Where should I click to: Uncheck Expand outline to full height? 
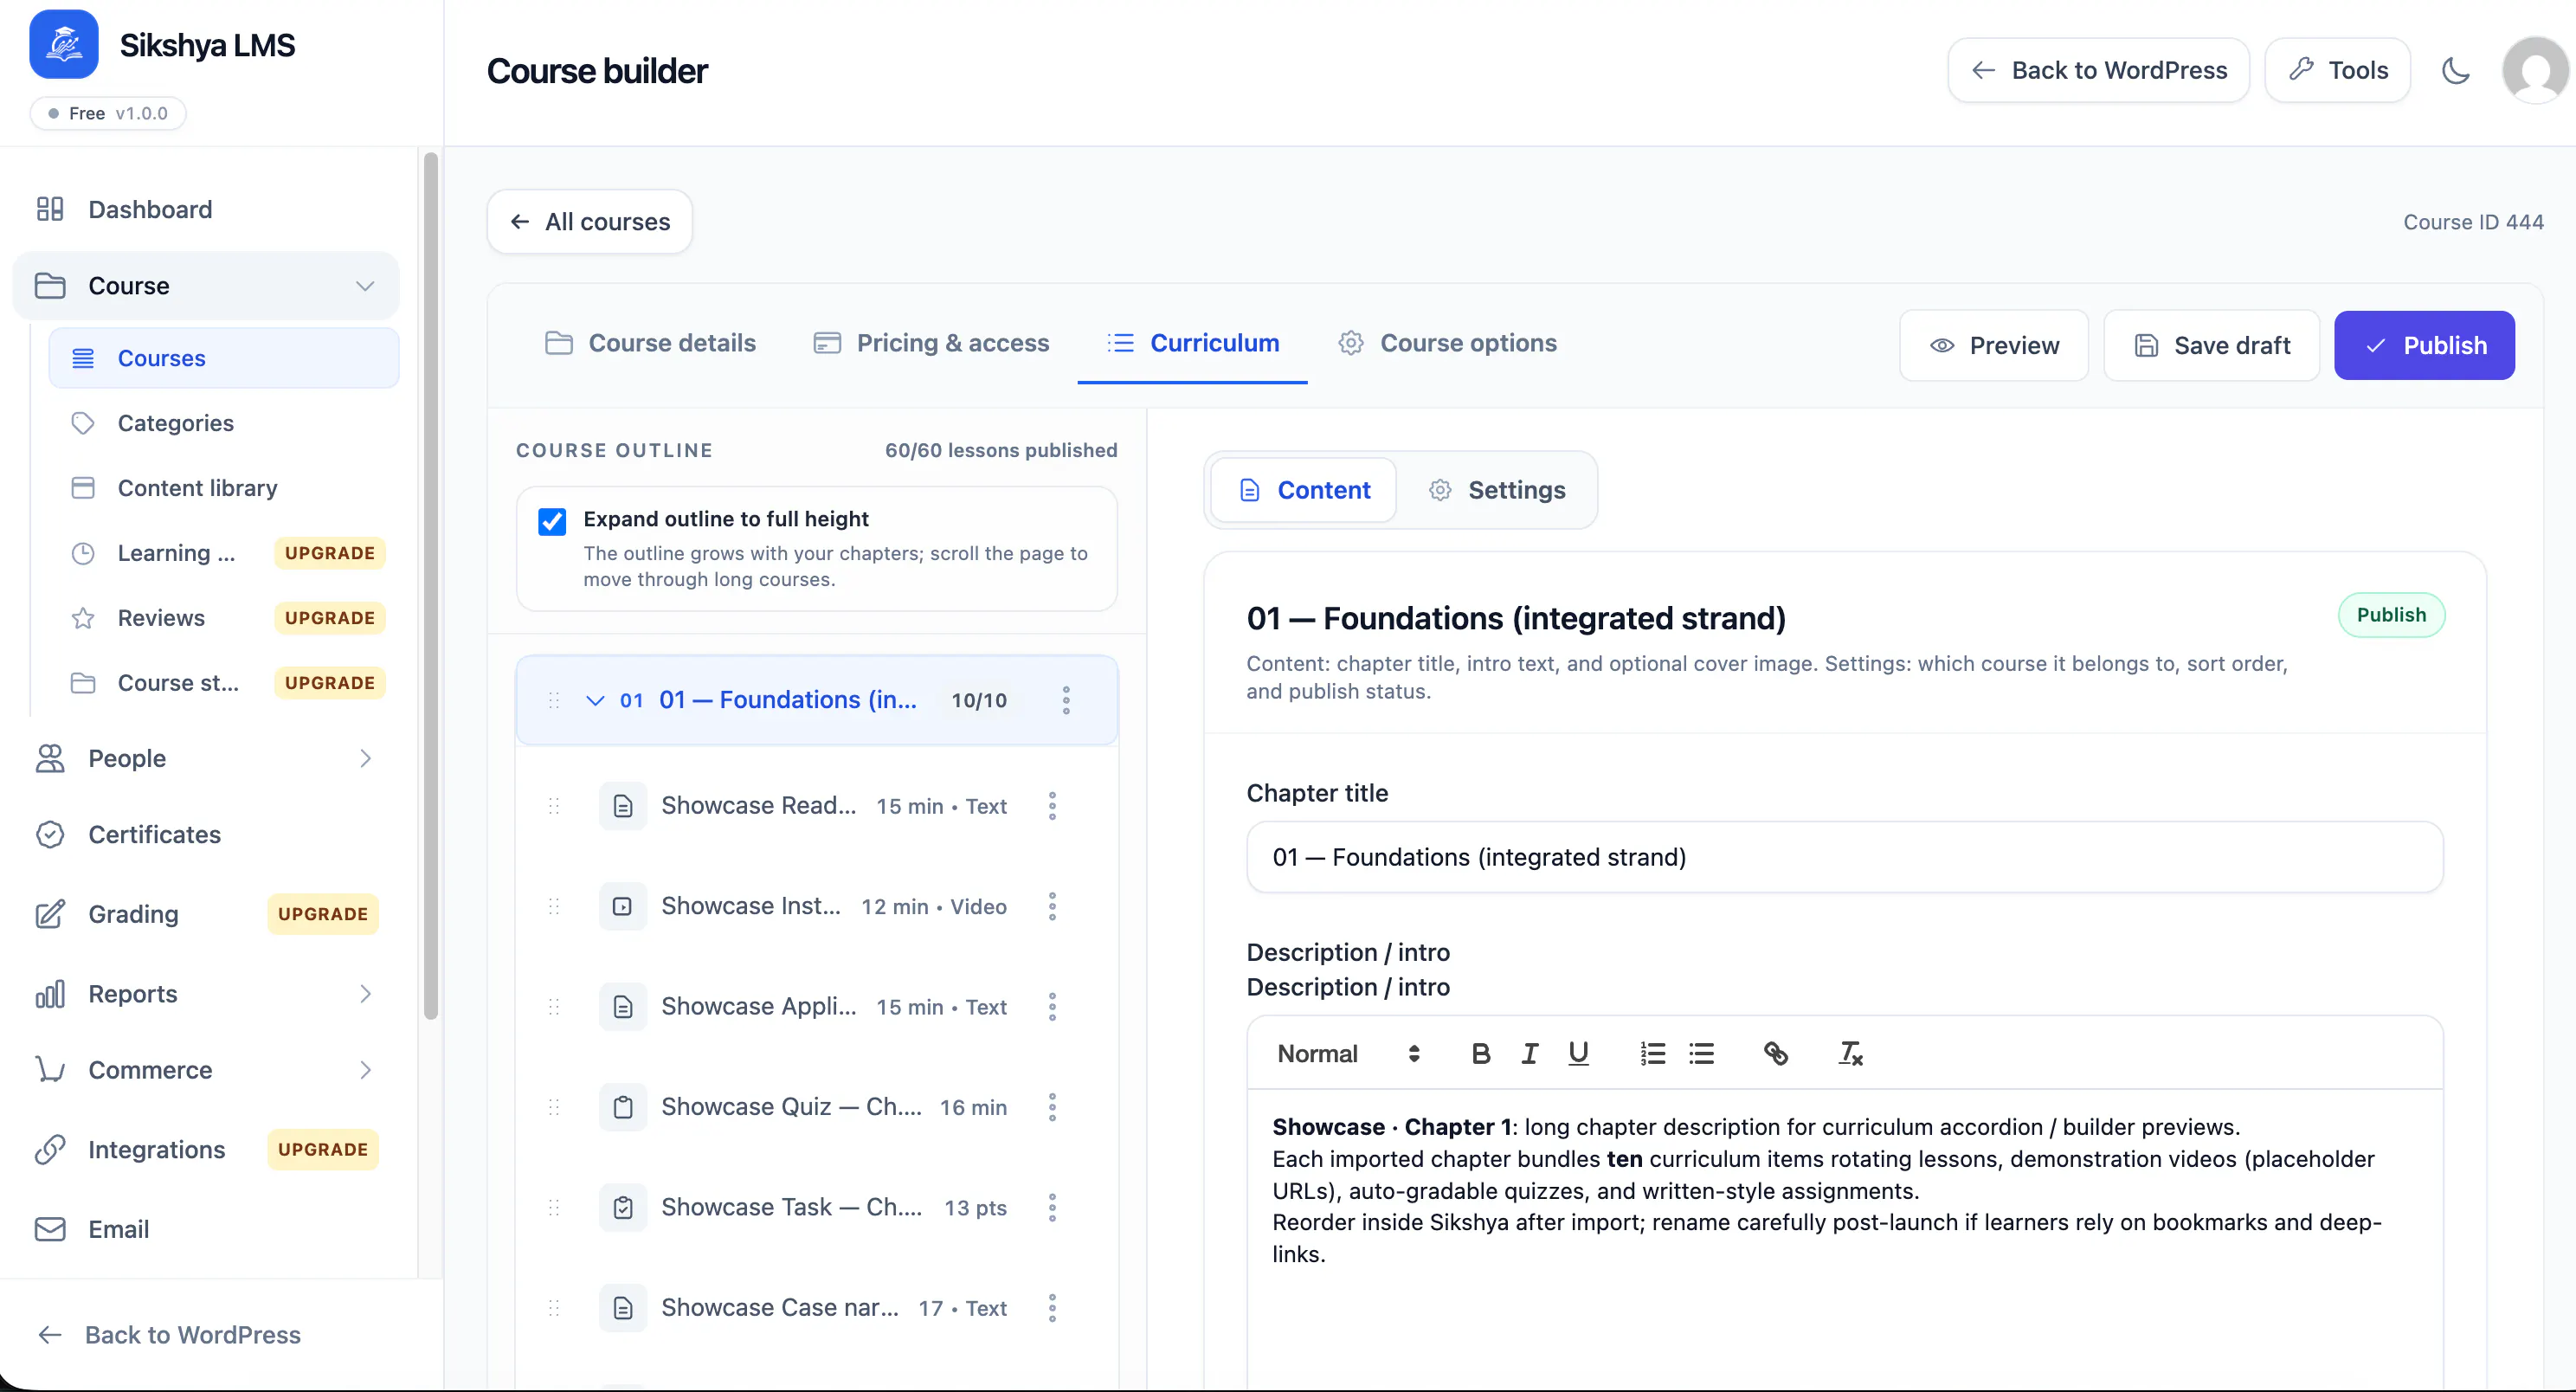tap(552, 521)
